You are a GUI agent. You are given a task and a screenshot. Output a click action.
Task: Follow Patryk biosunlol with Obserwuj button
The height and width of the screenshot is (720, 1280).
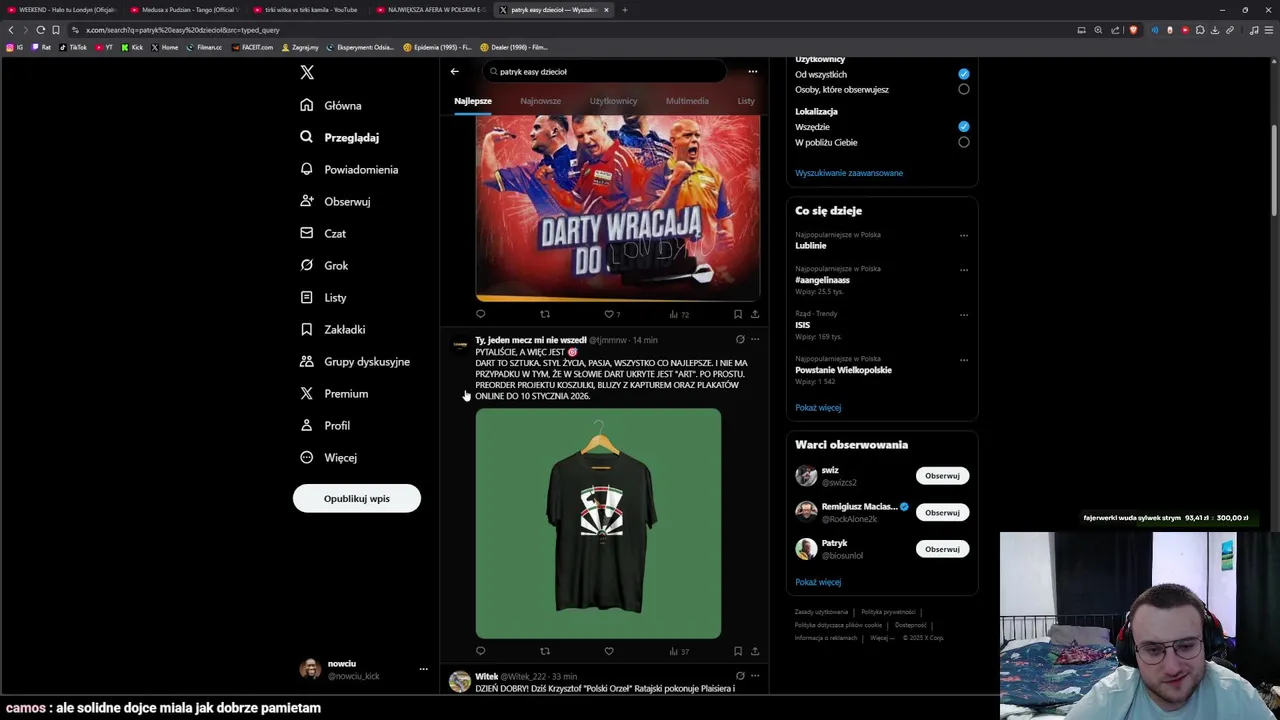(x=942, y=549)
